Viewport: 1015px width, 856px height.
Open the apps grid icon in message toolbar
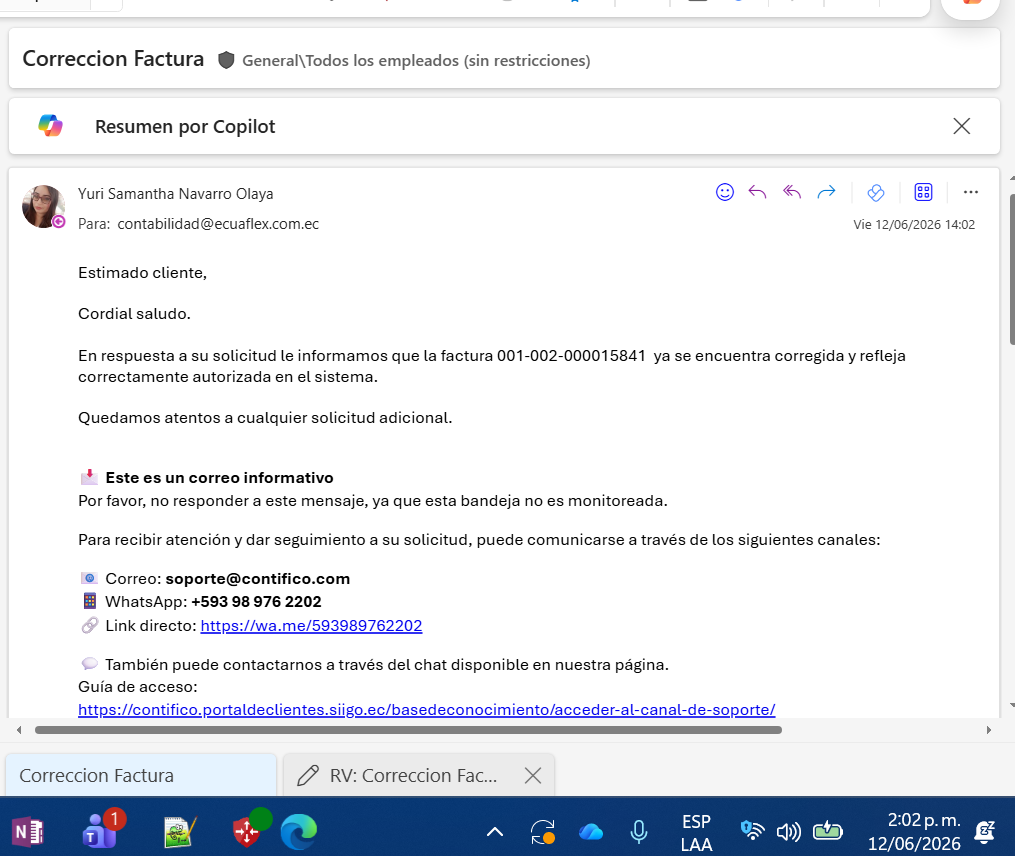tap(923, 192)
